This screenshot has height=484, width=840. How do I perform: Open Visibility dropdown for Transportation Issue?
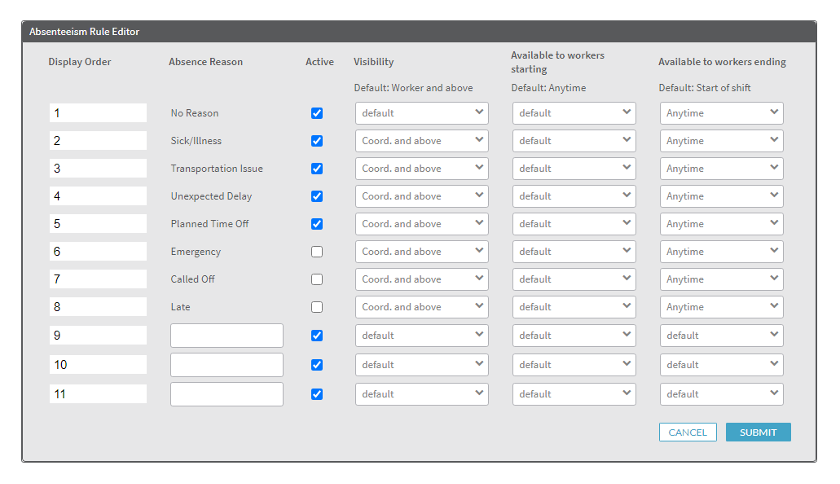[x=422, y=168]
